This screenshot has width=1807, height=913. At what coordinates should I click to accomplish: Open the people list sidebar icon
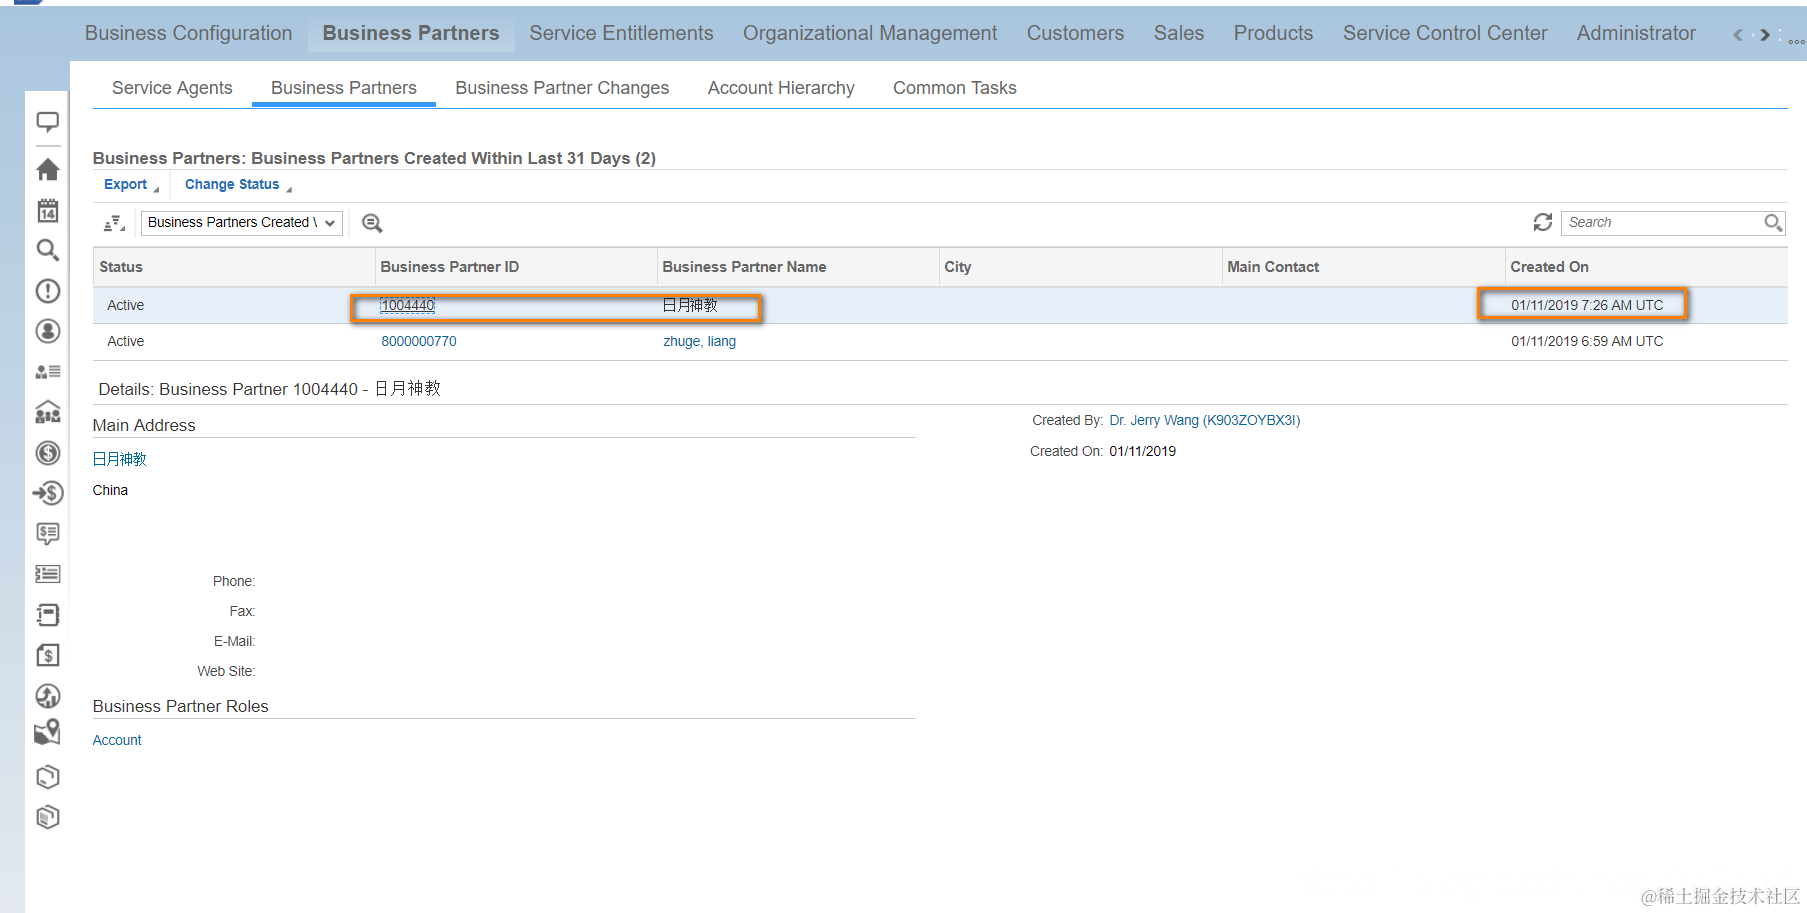pyautogui.click(x=47, y=372)
